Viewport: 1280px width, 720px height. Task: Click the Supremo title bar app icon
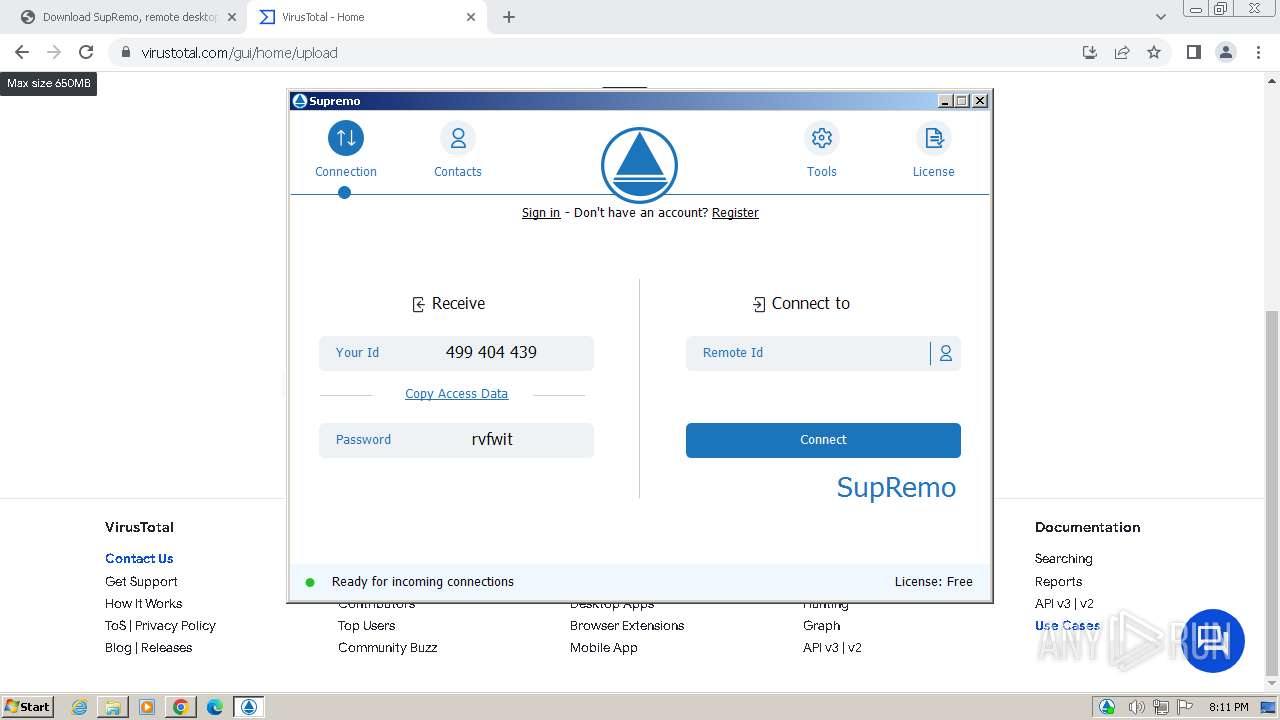pyautogui.click(x=299, y=100)
